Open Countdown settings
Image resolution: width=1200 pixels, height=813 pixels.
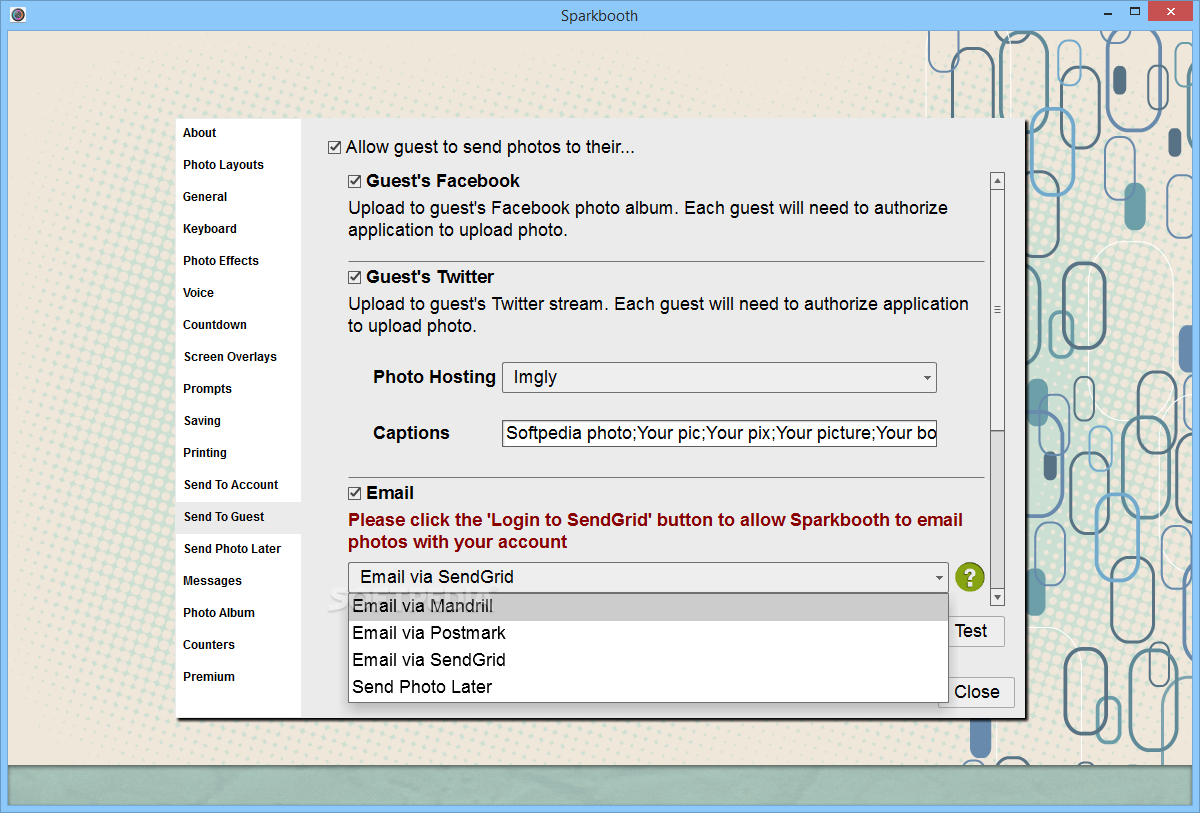[x=238, y=325]
